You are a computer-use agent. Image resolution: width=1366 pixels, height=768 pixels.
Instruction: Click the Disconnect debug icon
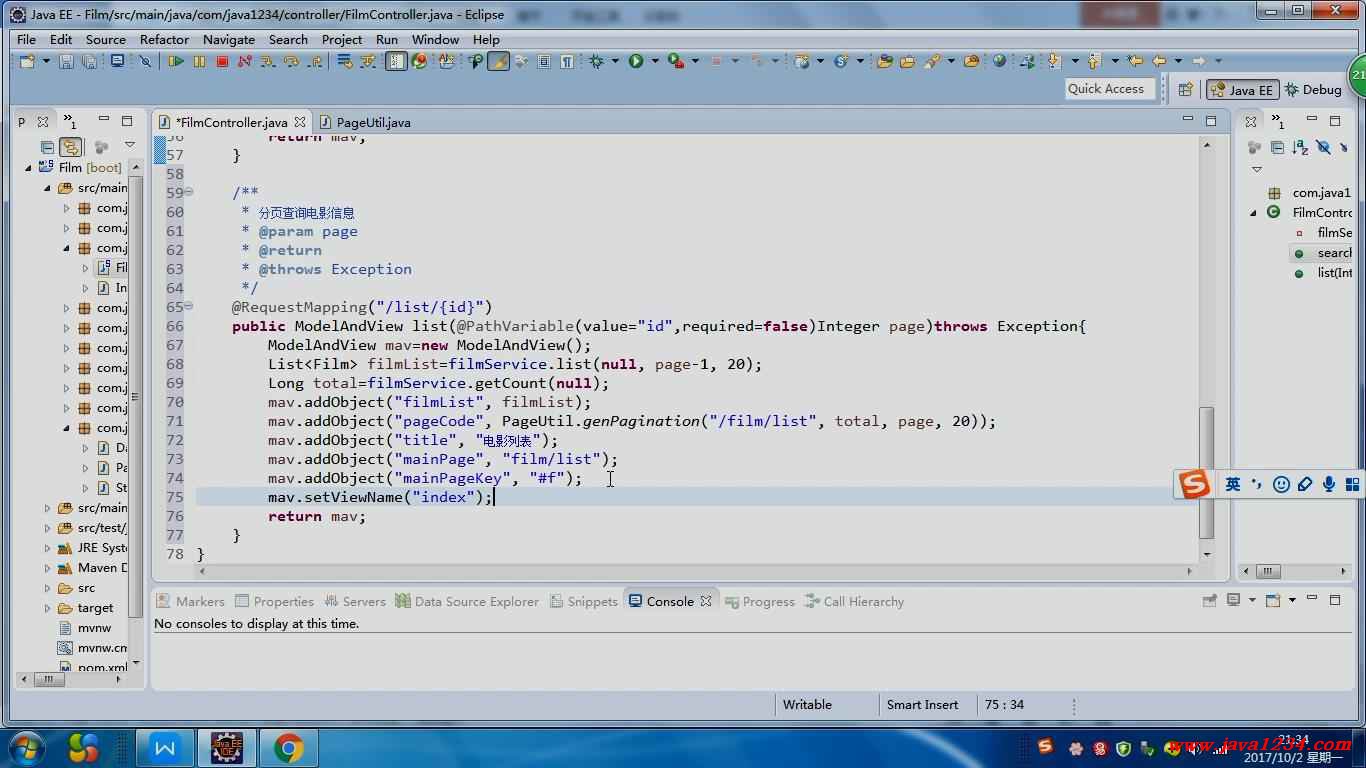245,62
